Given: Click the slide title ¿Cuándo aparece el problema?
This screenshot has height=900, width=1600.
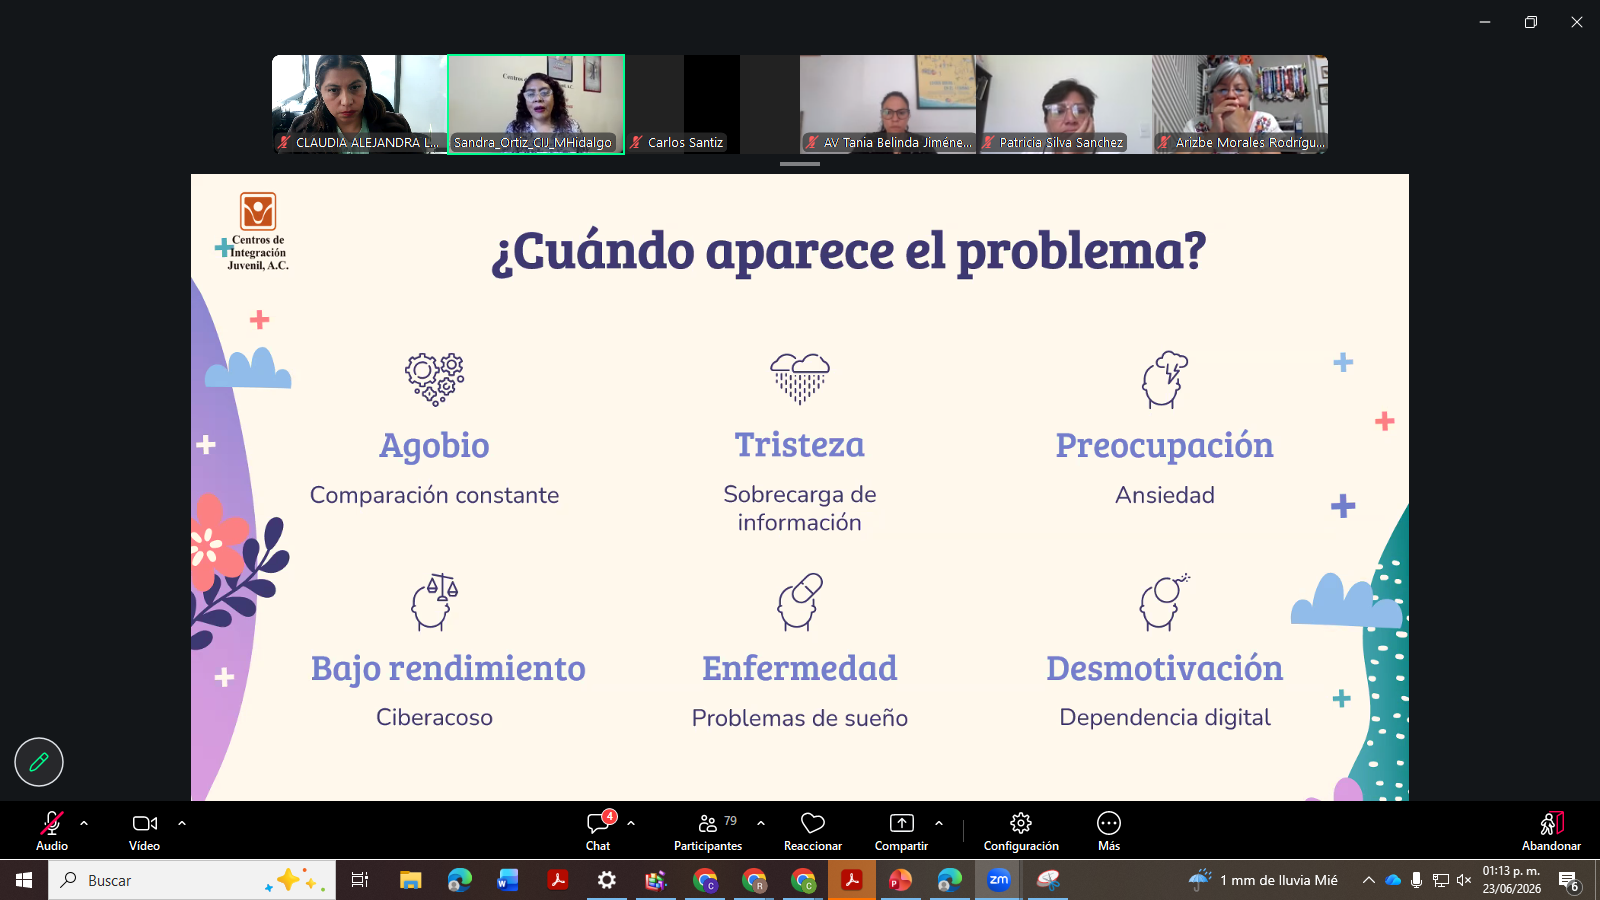Looking at the screenshot, I should tap(849, 251).
